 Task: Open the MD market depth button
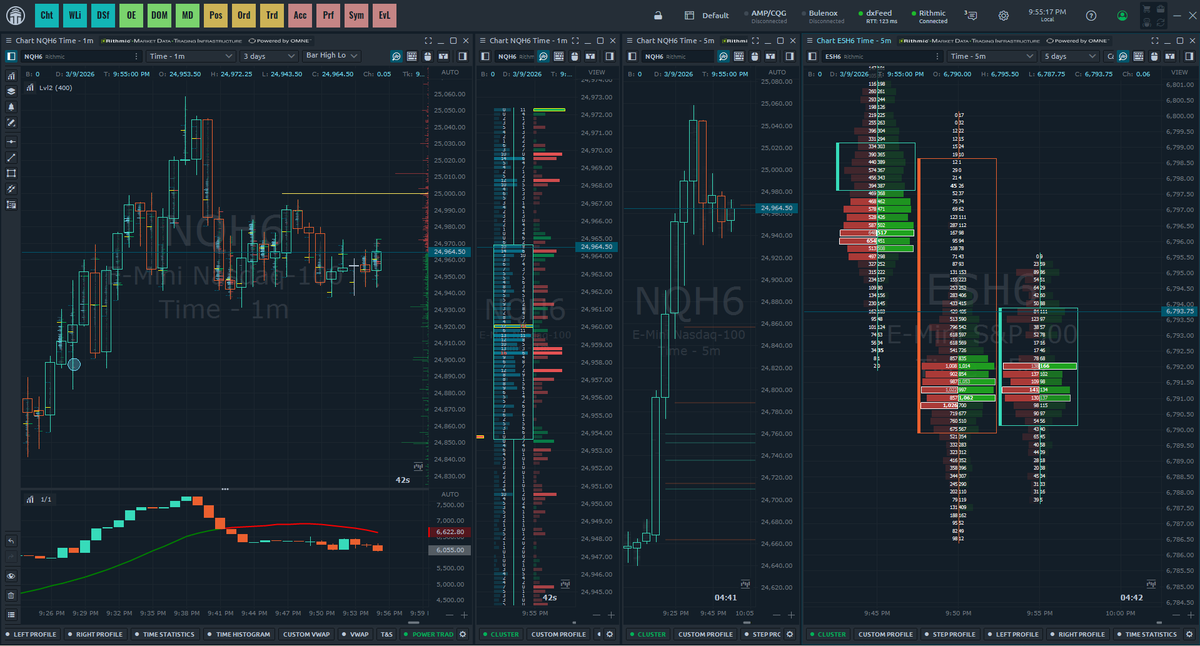[x=187, y=16]
